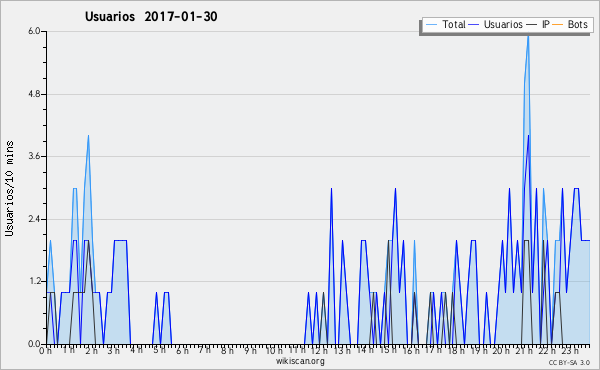Click the CC BY-SA 3.0 license text

tap(569, 362)
